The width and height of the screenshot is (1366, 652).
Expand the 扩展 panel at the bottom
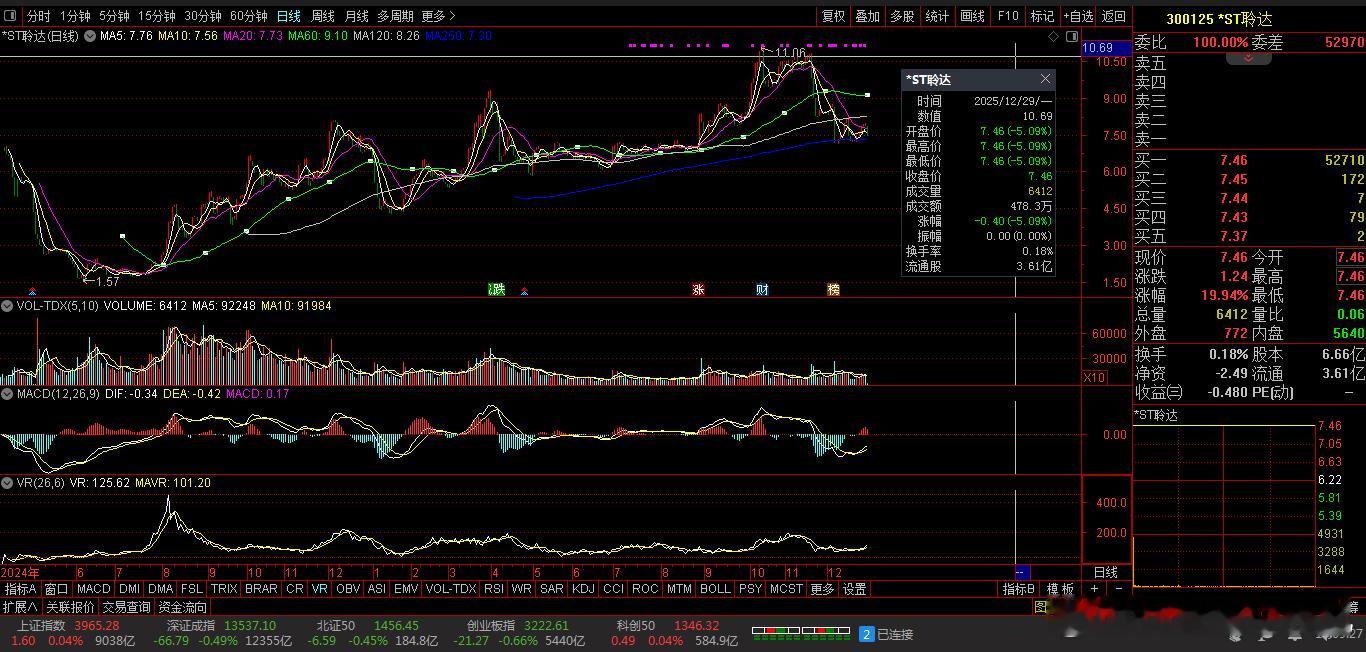tap(20, 607)
